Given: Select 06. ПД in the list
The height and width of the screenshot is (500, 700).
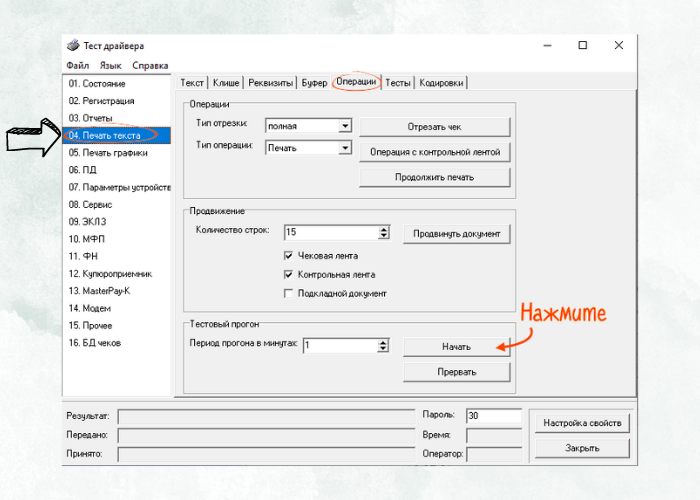Looking at the screenshot, I should [117, 170].
